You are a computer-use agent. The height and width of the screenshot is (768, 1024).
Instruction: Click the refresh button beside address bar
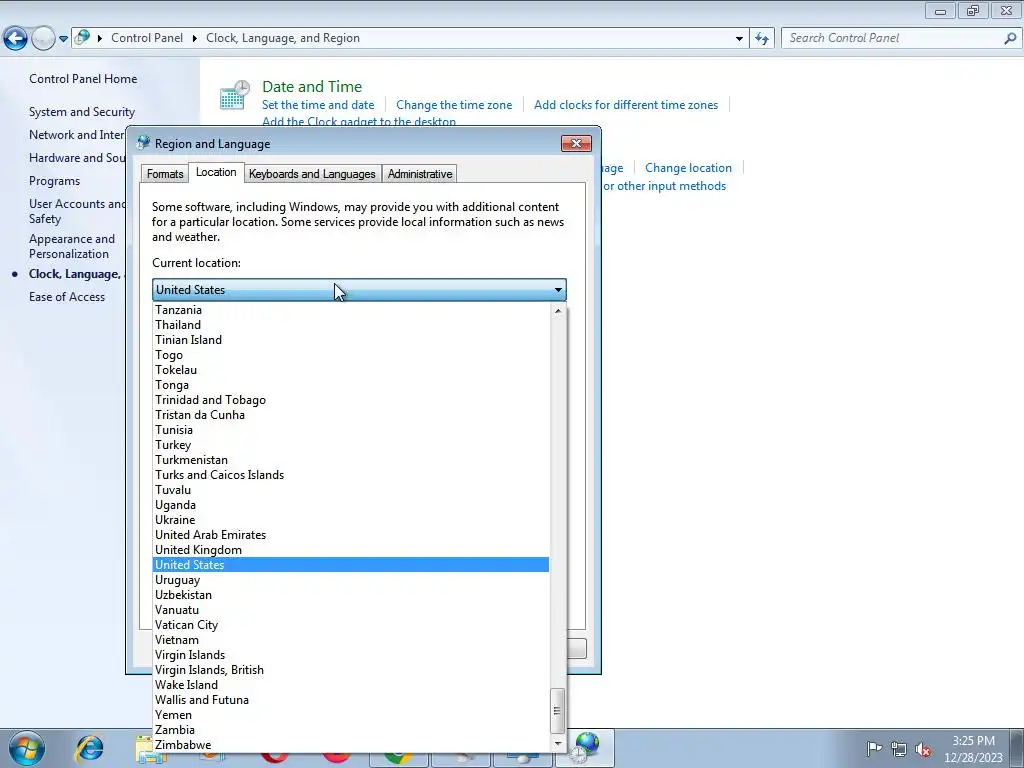click(762, 39)
